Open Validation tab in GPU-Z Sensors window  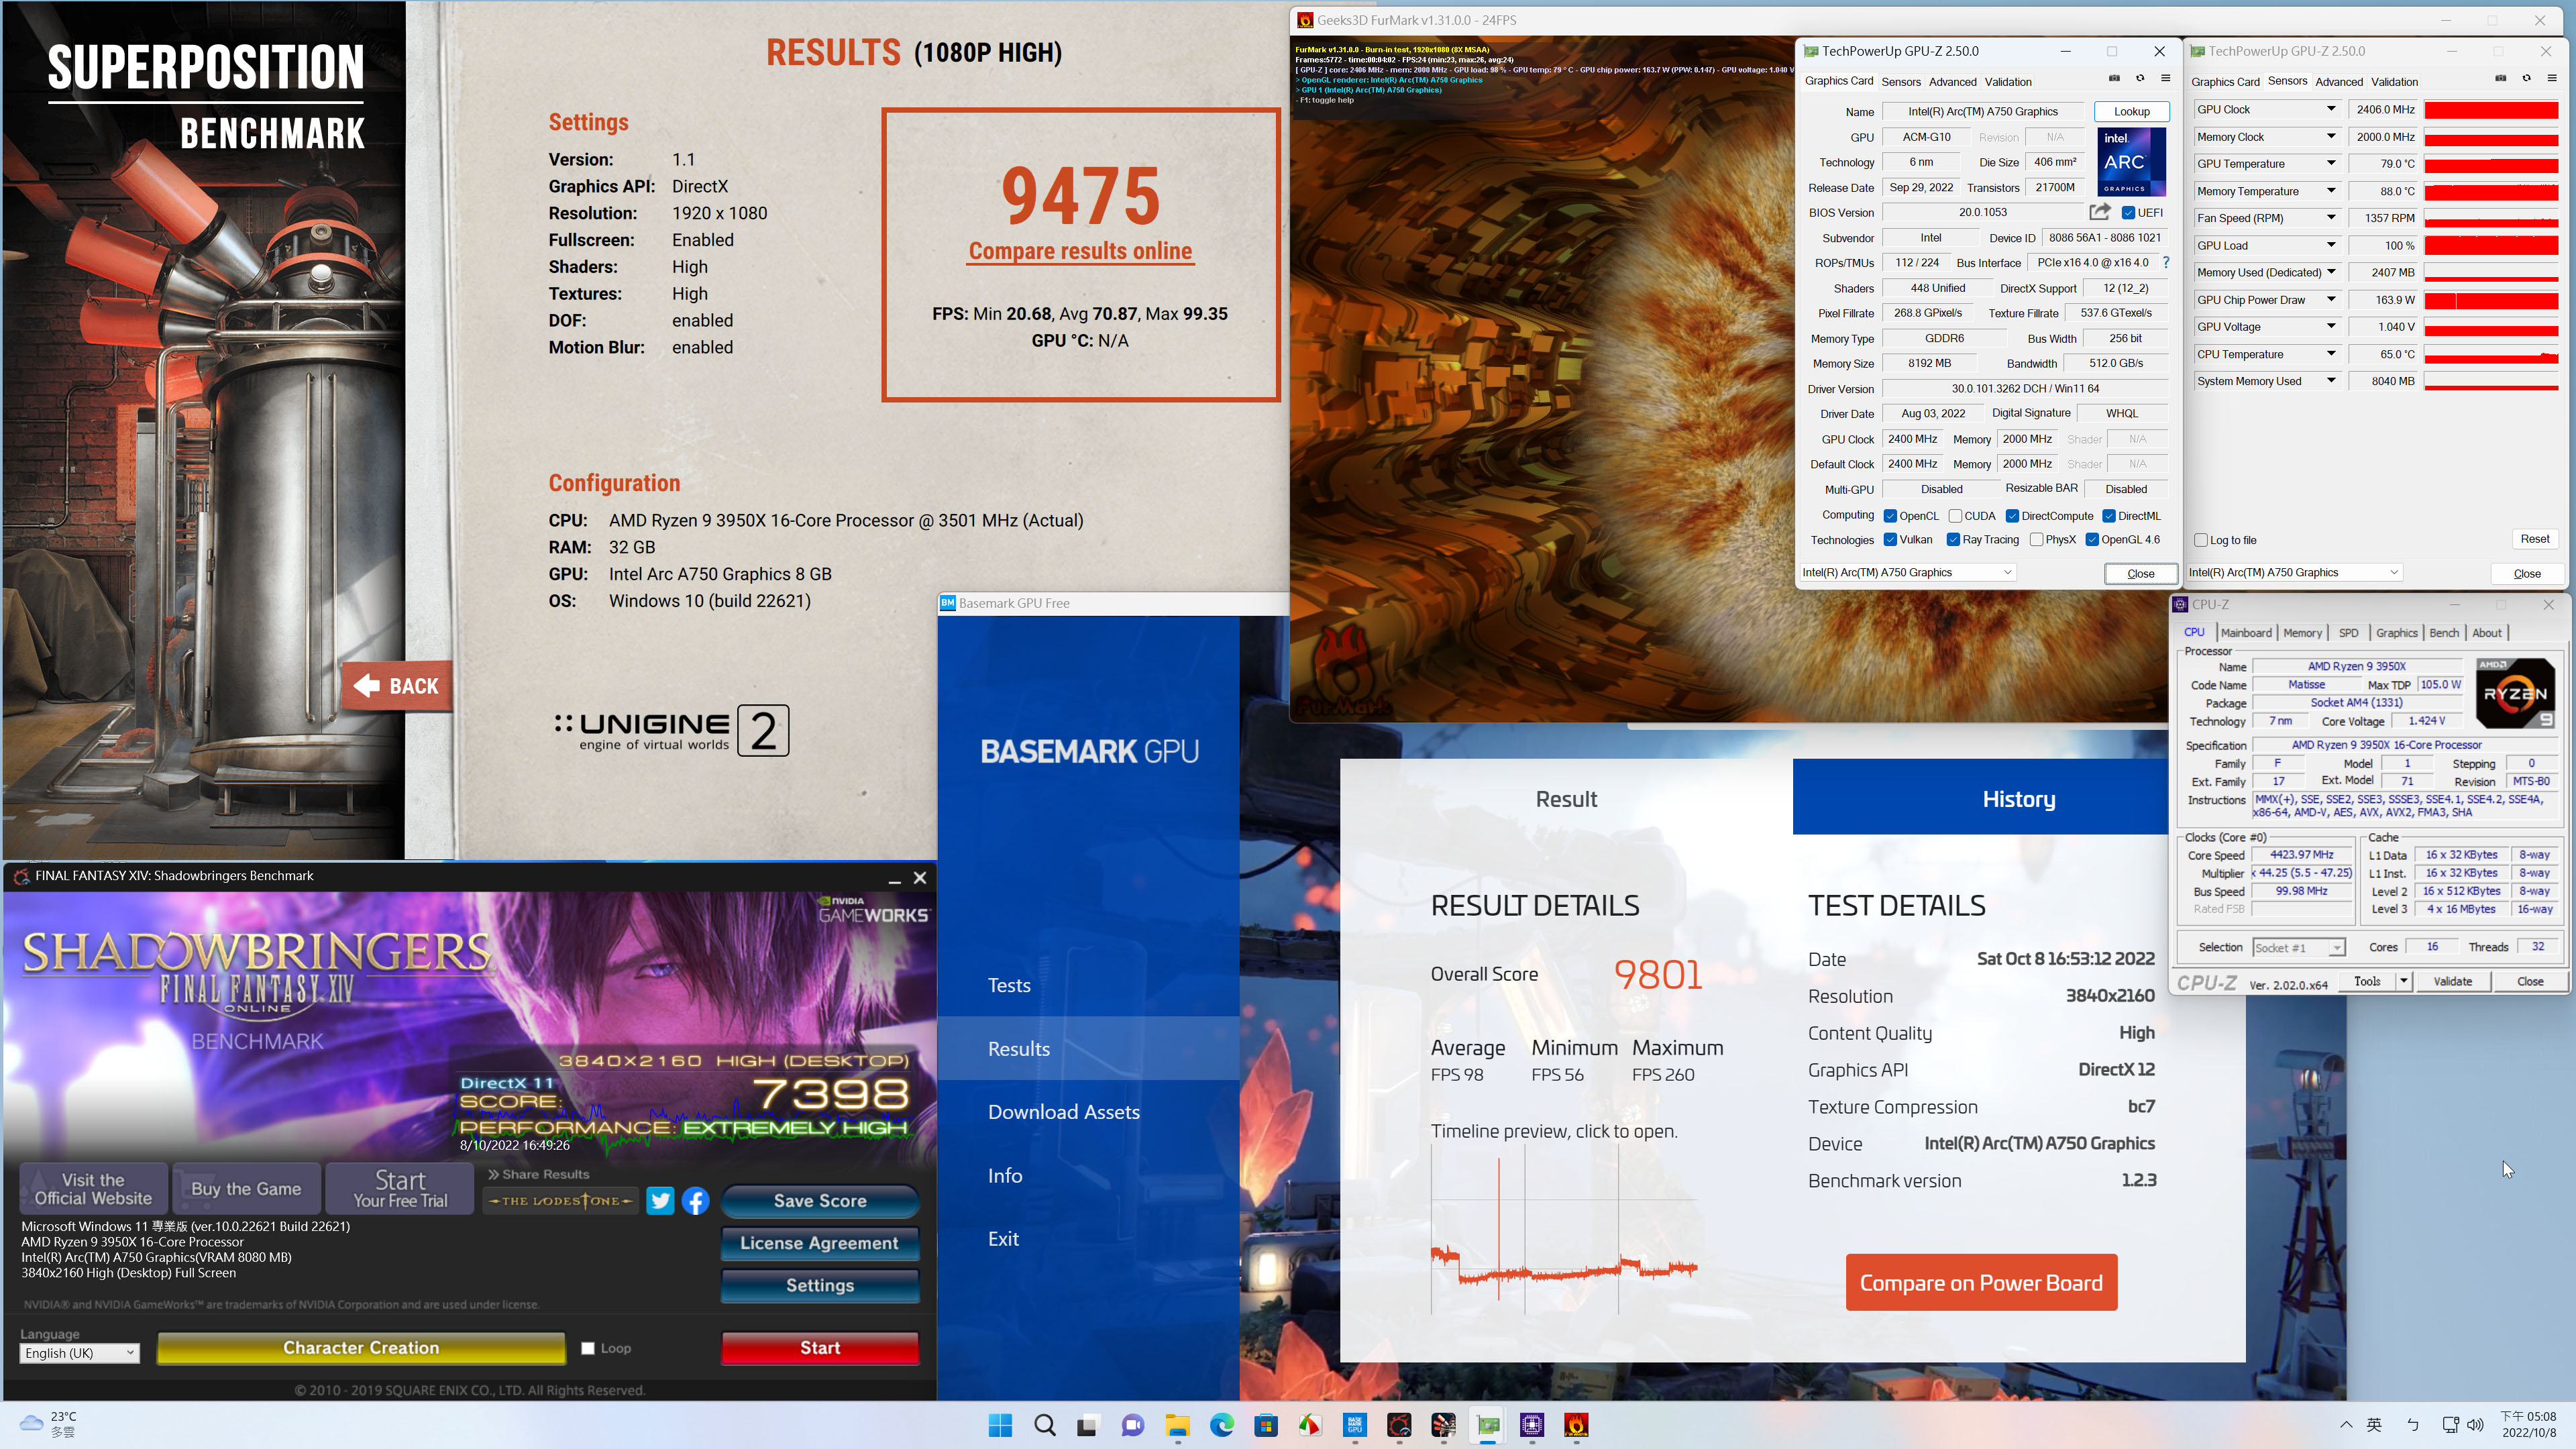(x=2394, y=82)
